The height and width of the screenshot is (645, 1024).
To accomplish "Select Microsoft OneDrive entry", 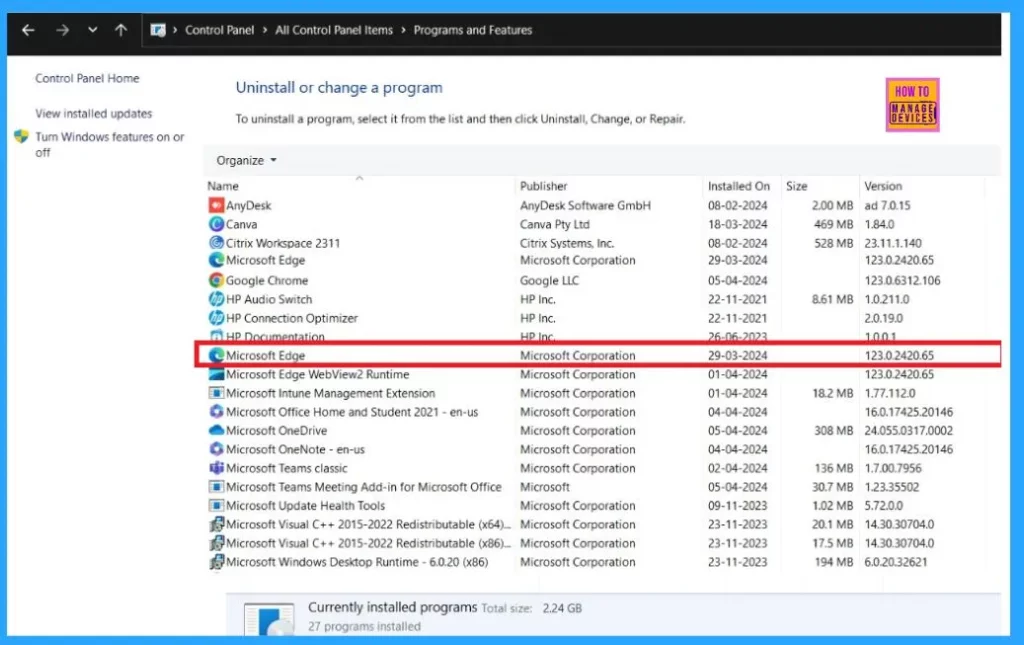I will [x=276, y=430].
